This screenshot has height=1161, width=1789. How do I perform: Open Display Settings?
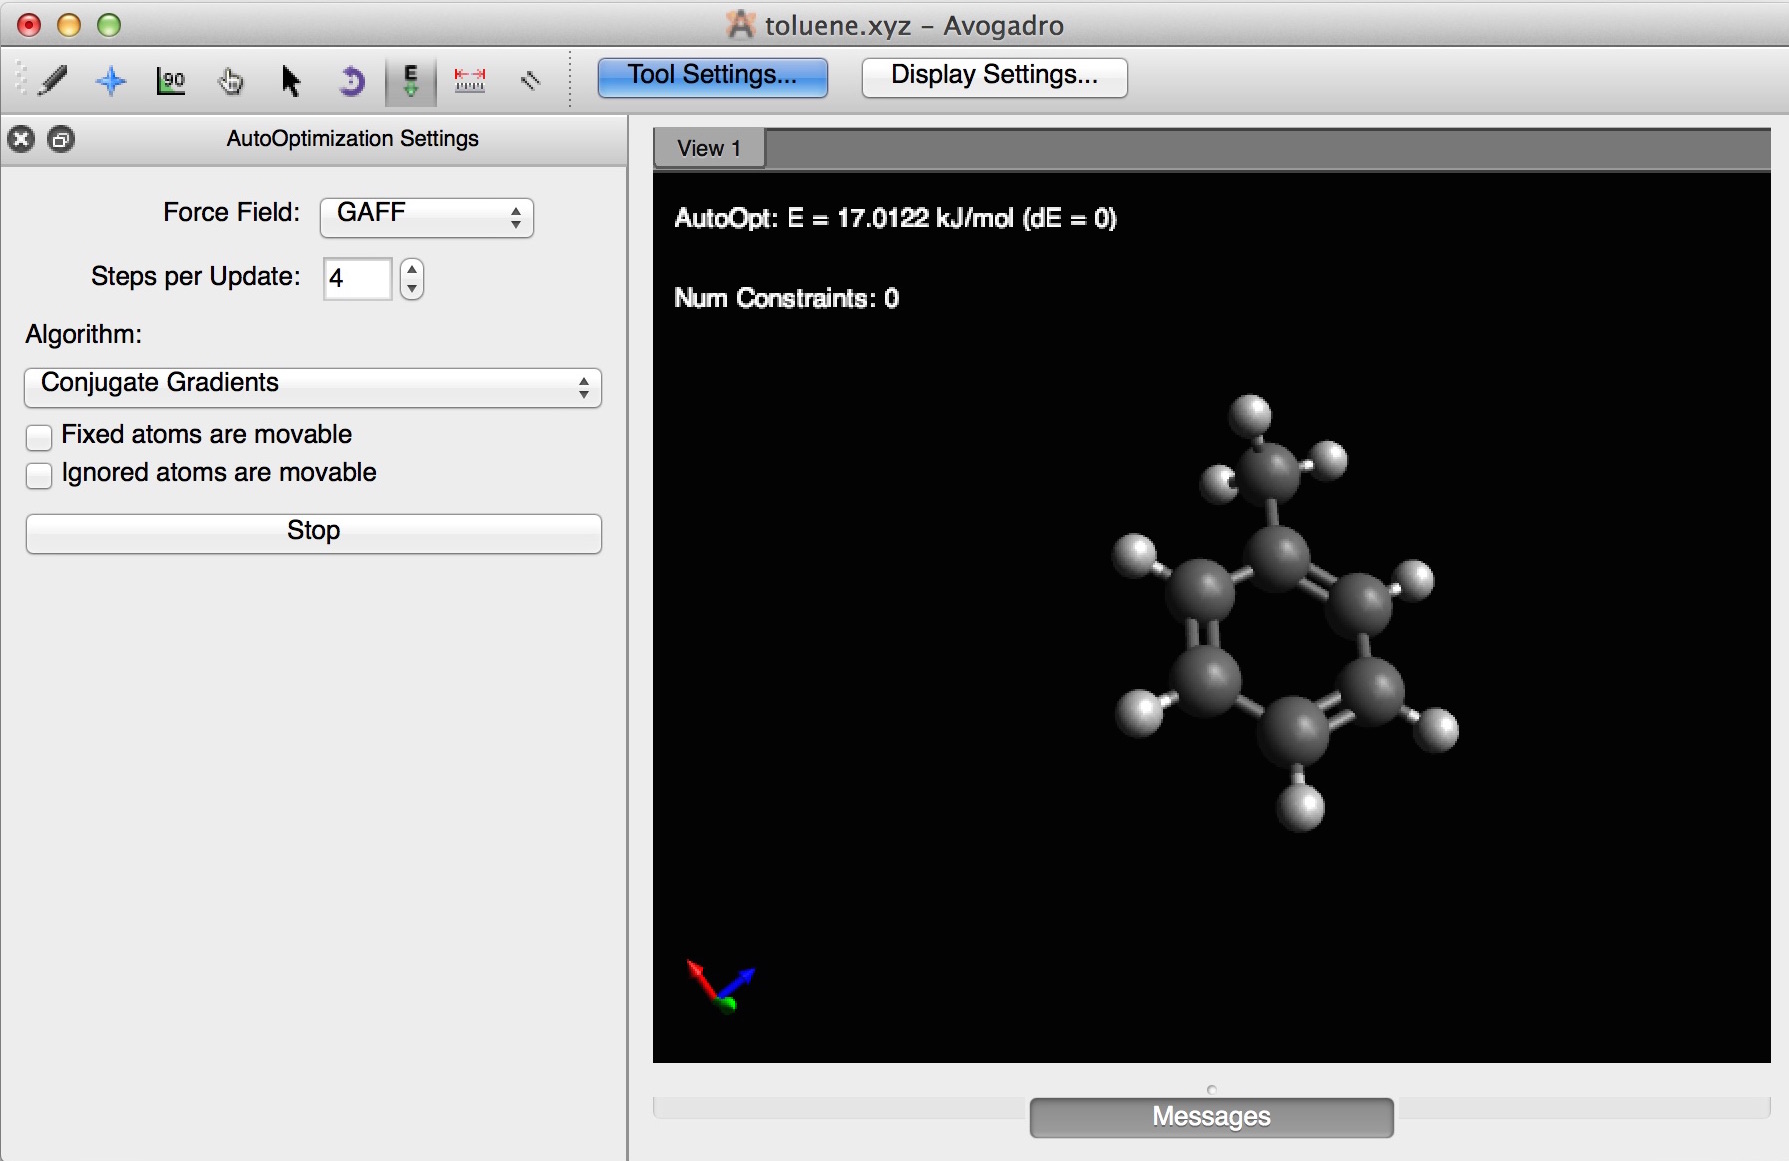[994, 77]
